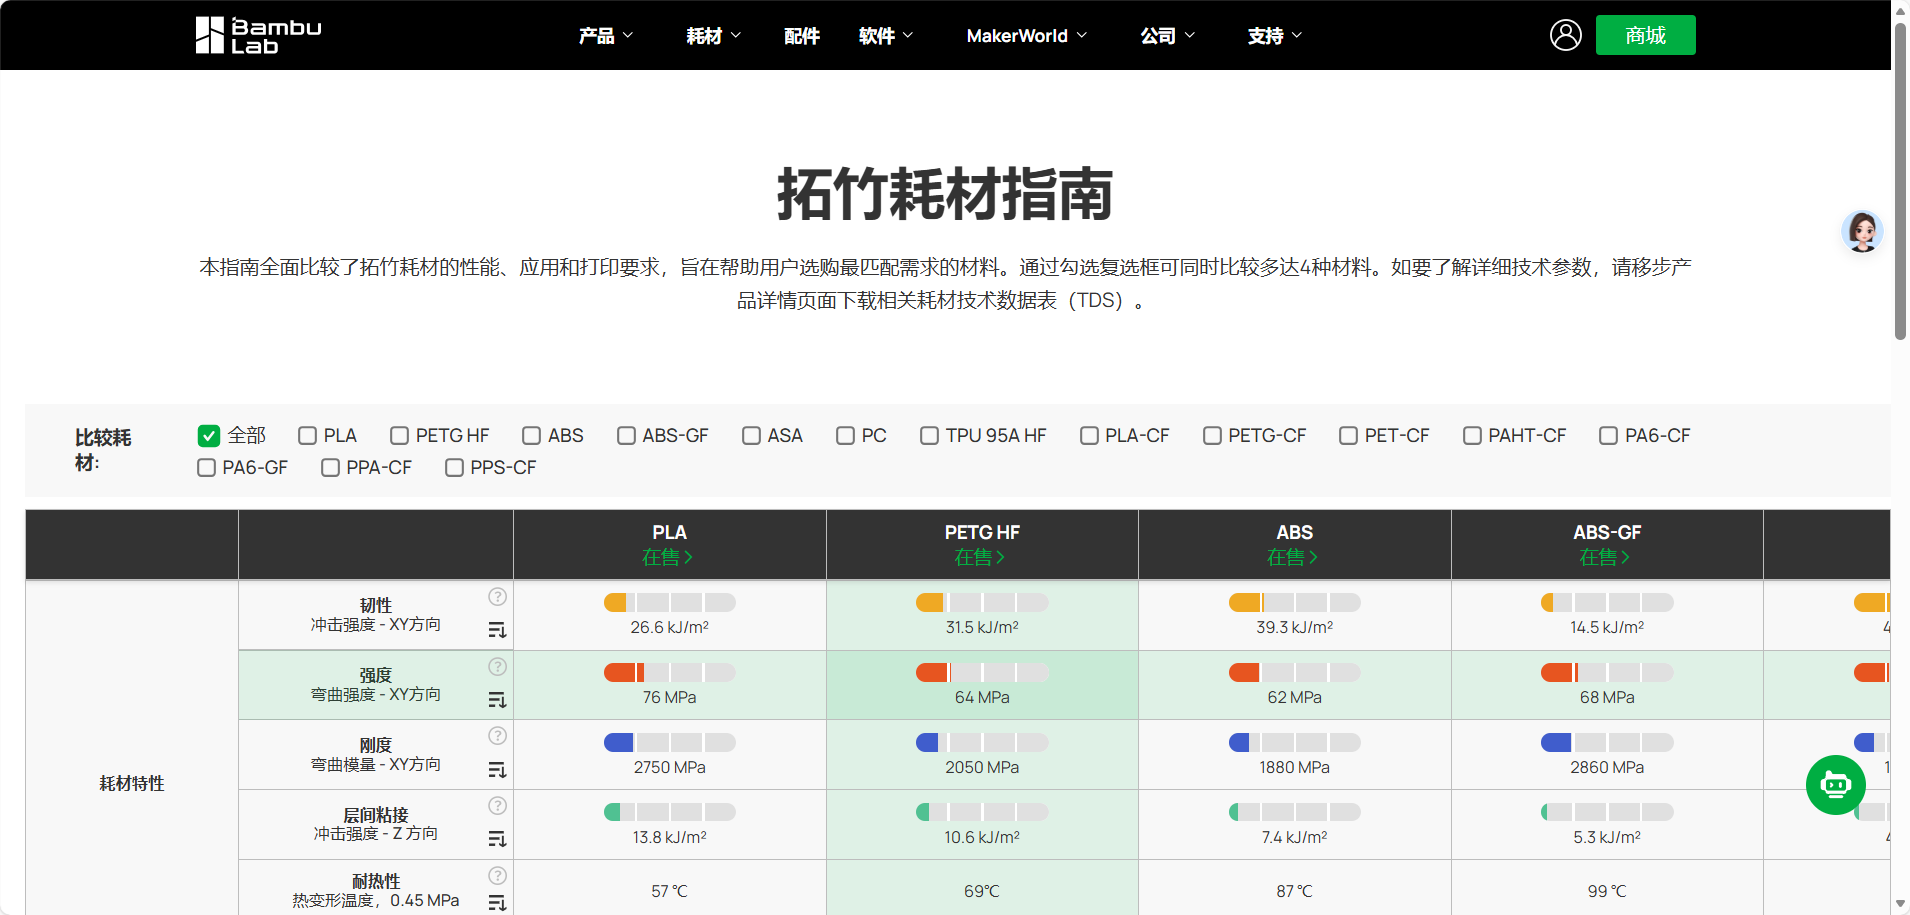Open the green chatbot assistant icon

[1835, 785]
